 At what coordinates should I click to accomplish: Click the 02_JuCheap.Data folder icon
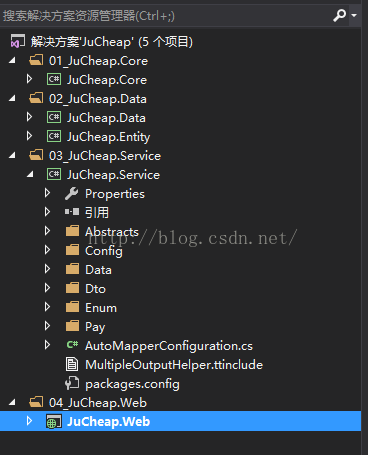[x=36, y=98]
